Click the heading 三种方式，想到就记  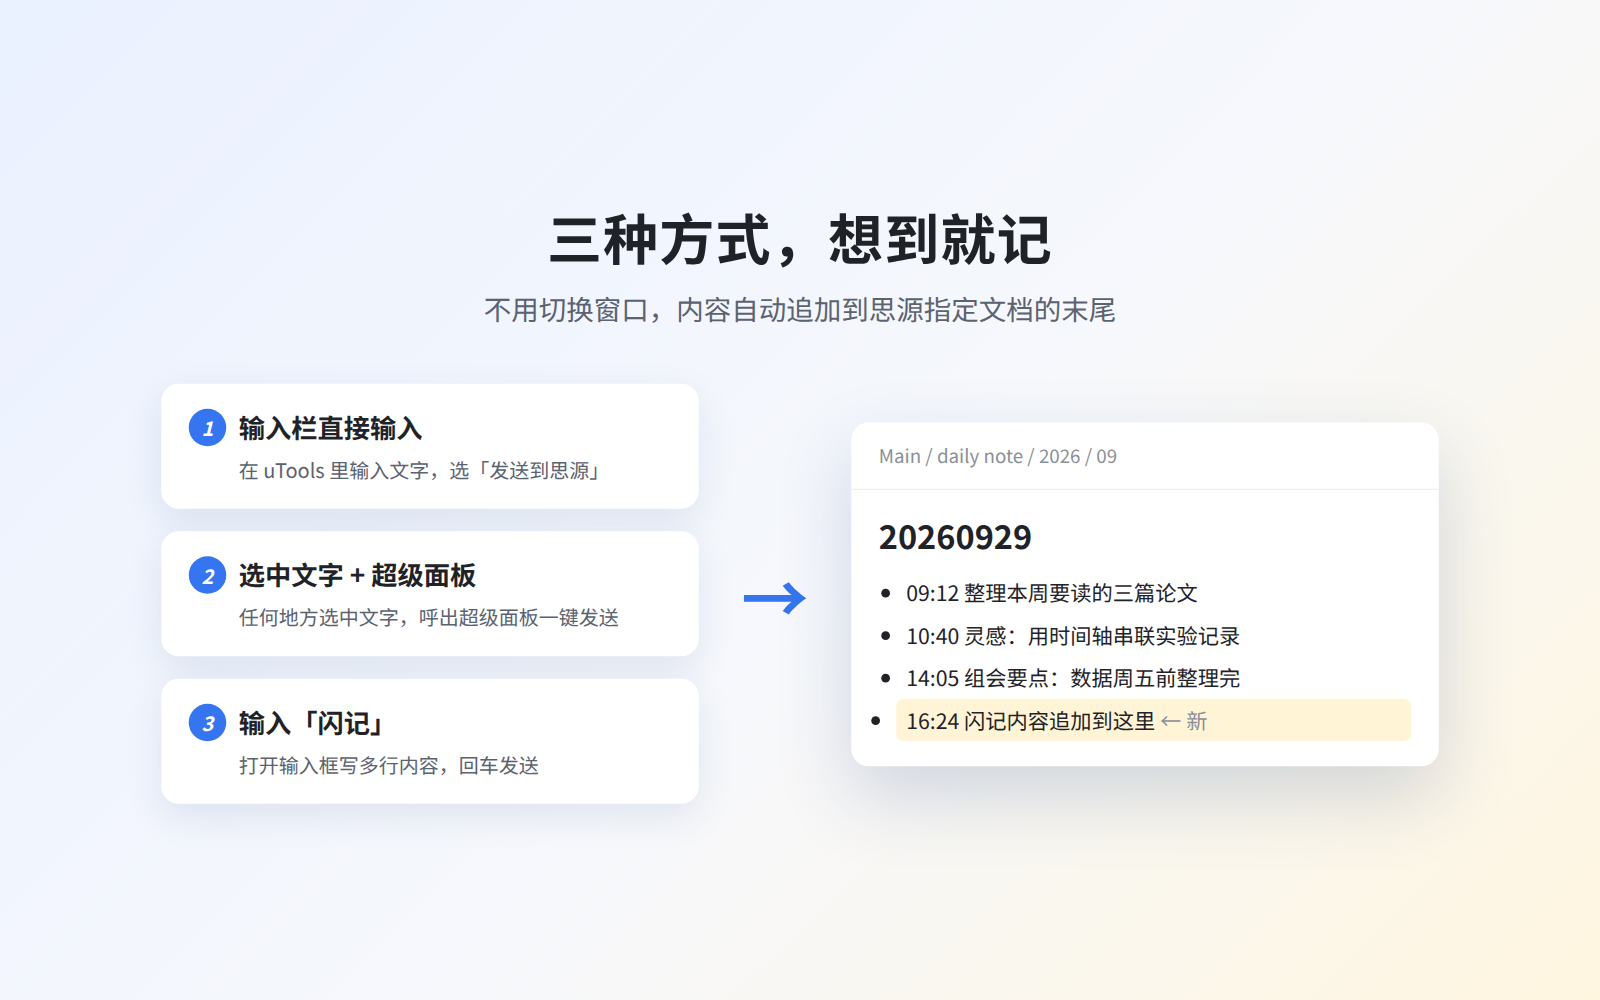pyautogui.click(x=800, y=241)
